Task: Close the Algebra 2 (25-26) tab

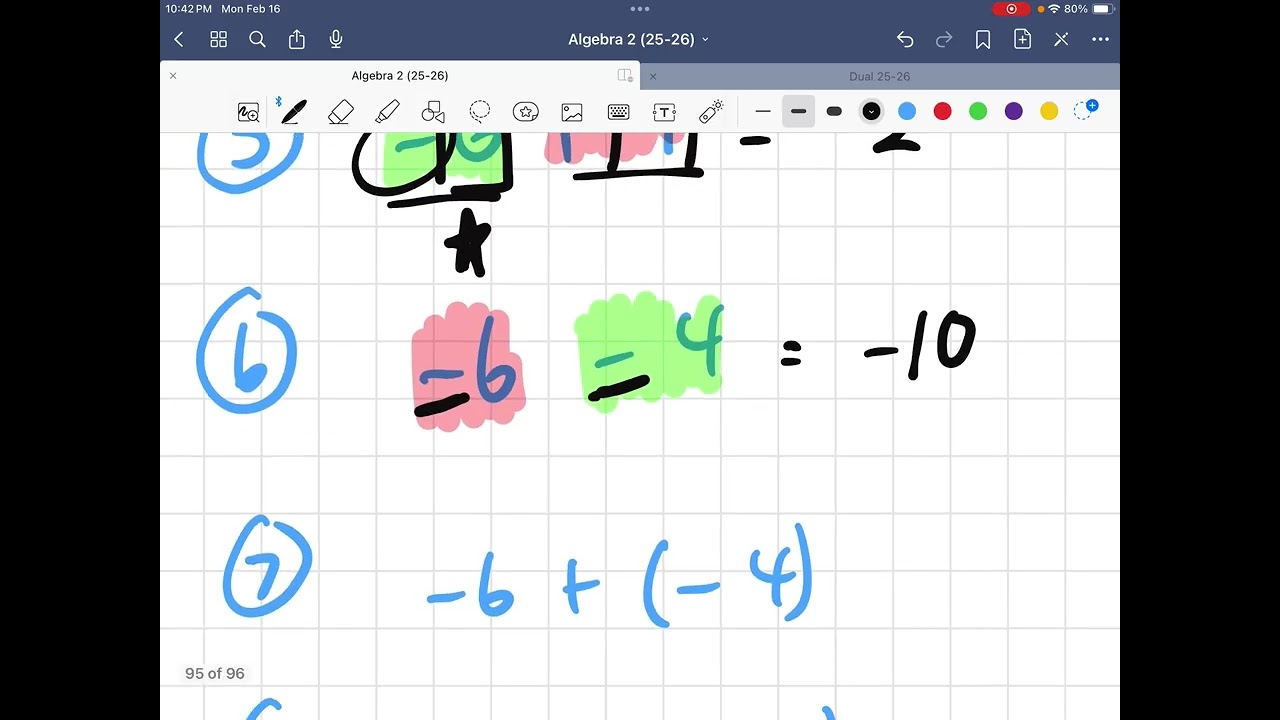Action: click(x=173, y=76)
